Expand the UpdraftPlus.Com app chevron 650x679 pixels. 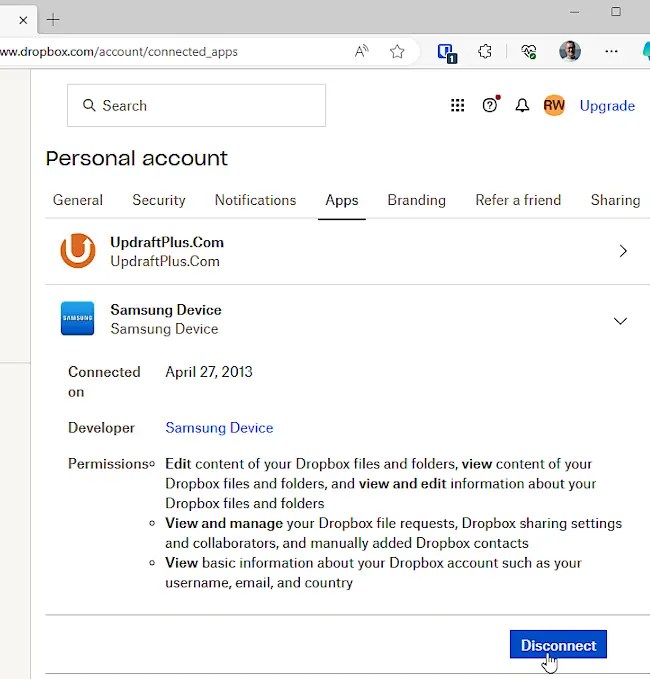click(x=623, y=251)
